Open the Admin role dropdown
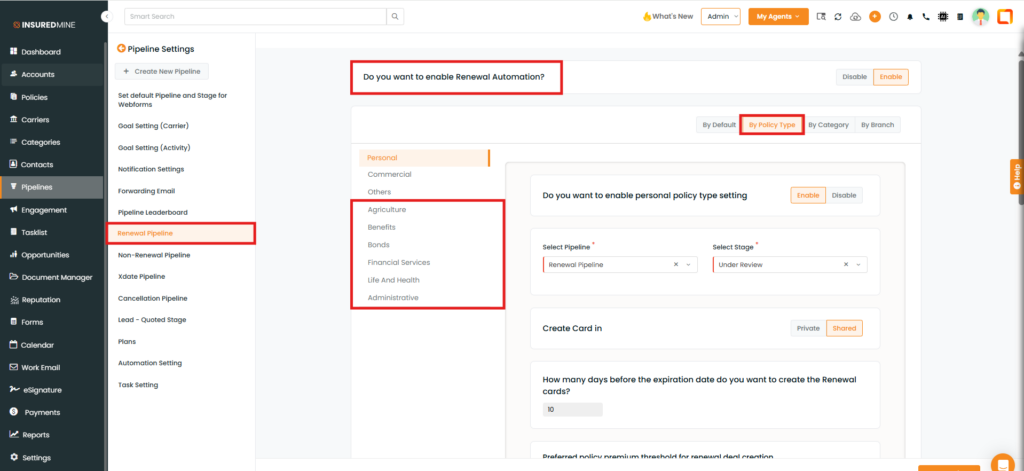The width and height of the screenshot is (1024, 471). (720, 17)
